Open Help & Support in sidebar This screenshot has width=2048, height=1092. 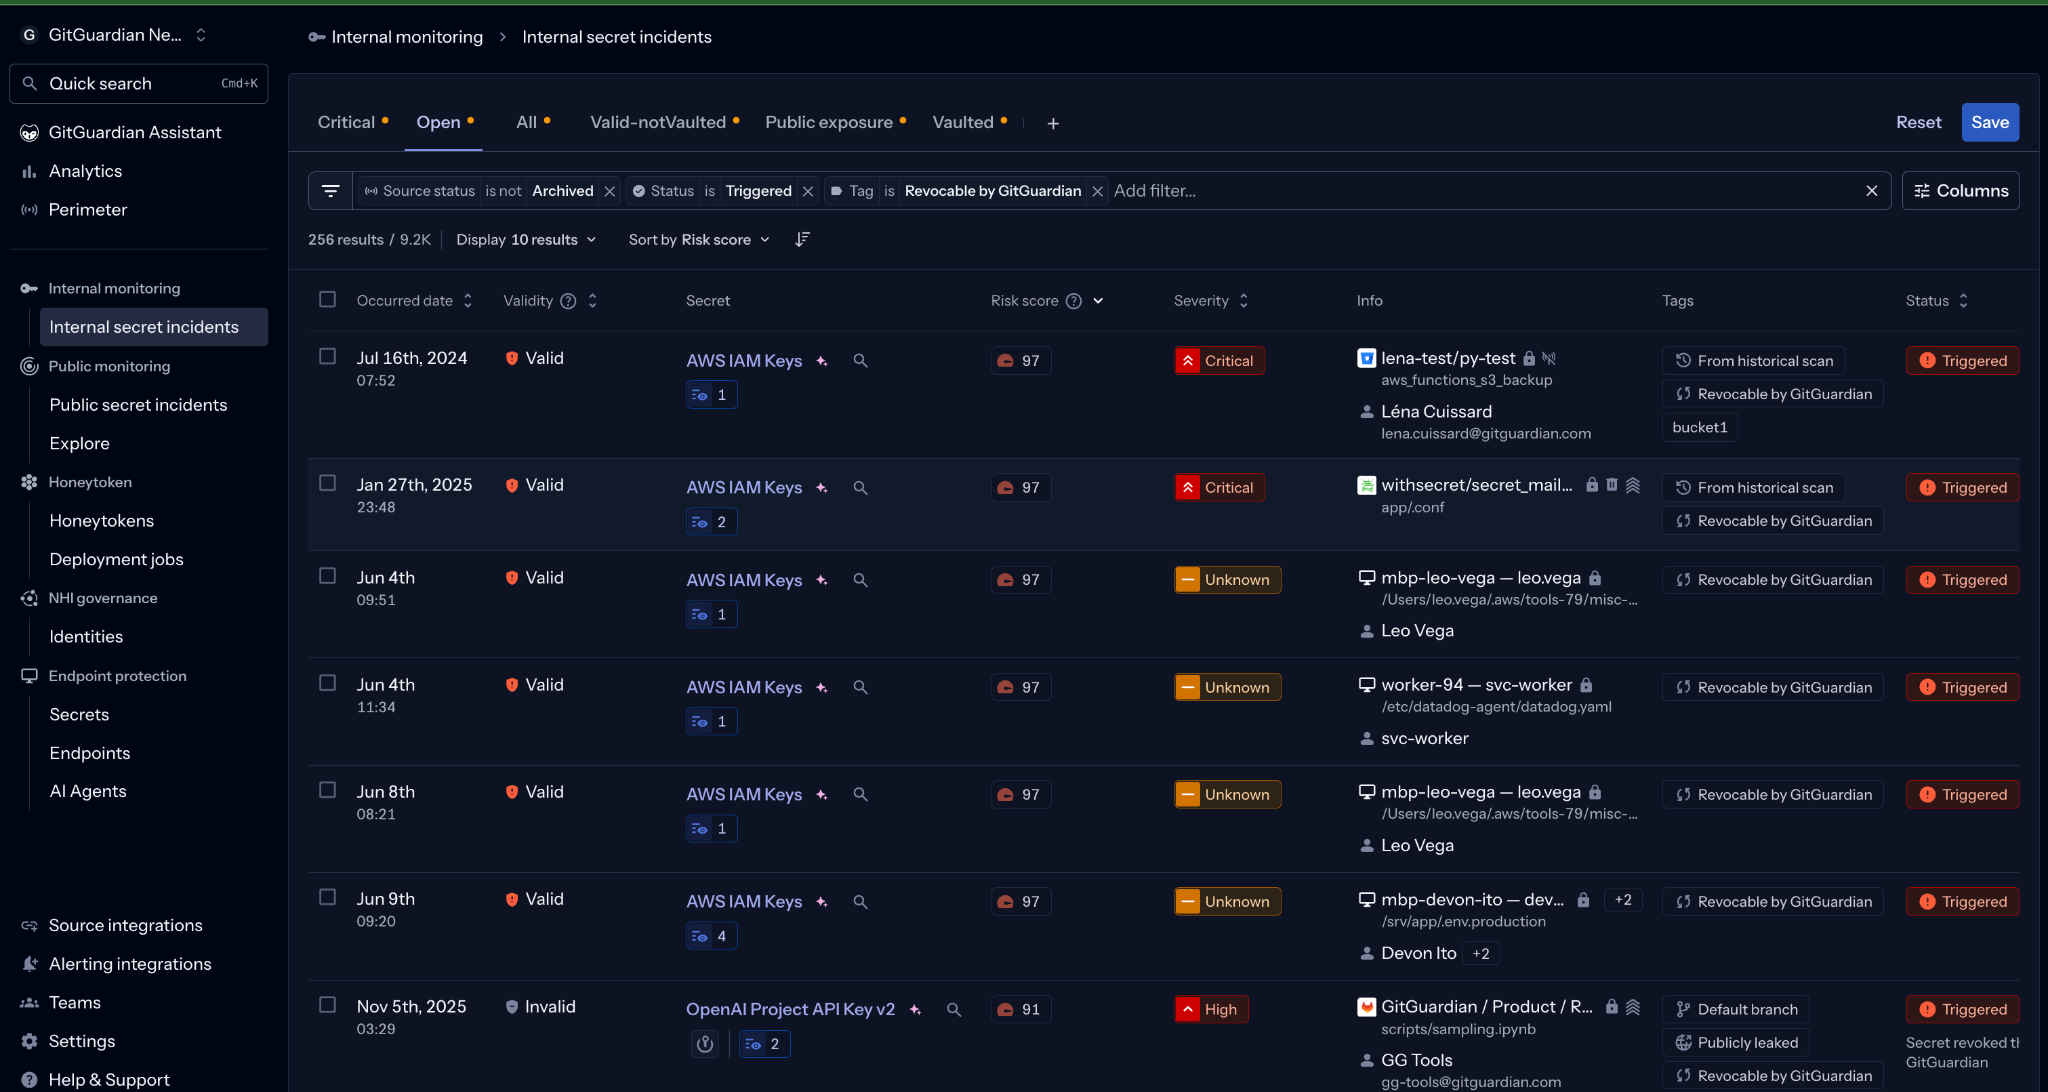click(x=109, y=1080)
